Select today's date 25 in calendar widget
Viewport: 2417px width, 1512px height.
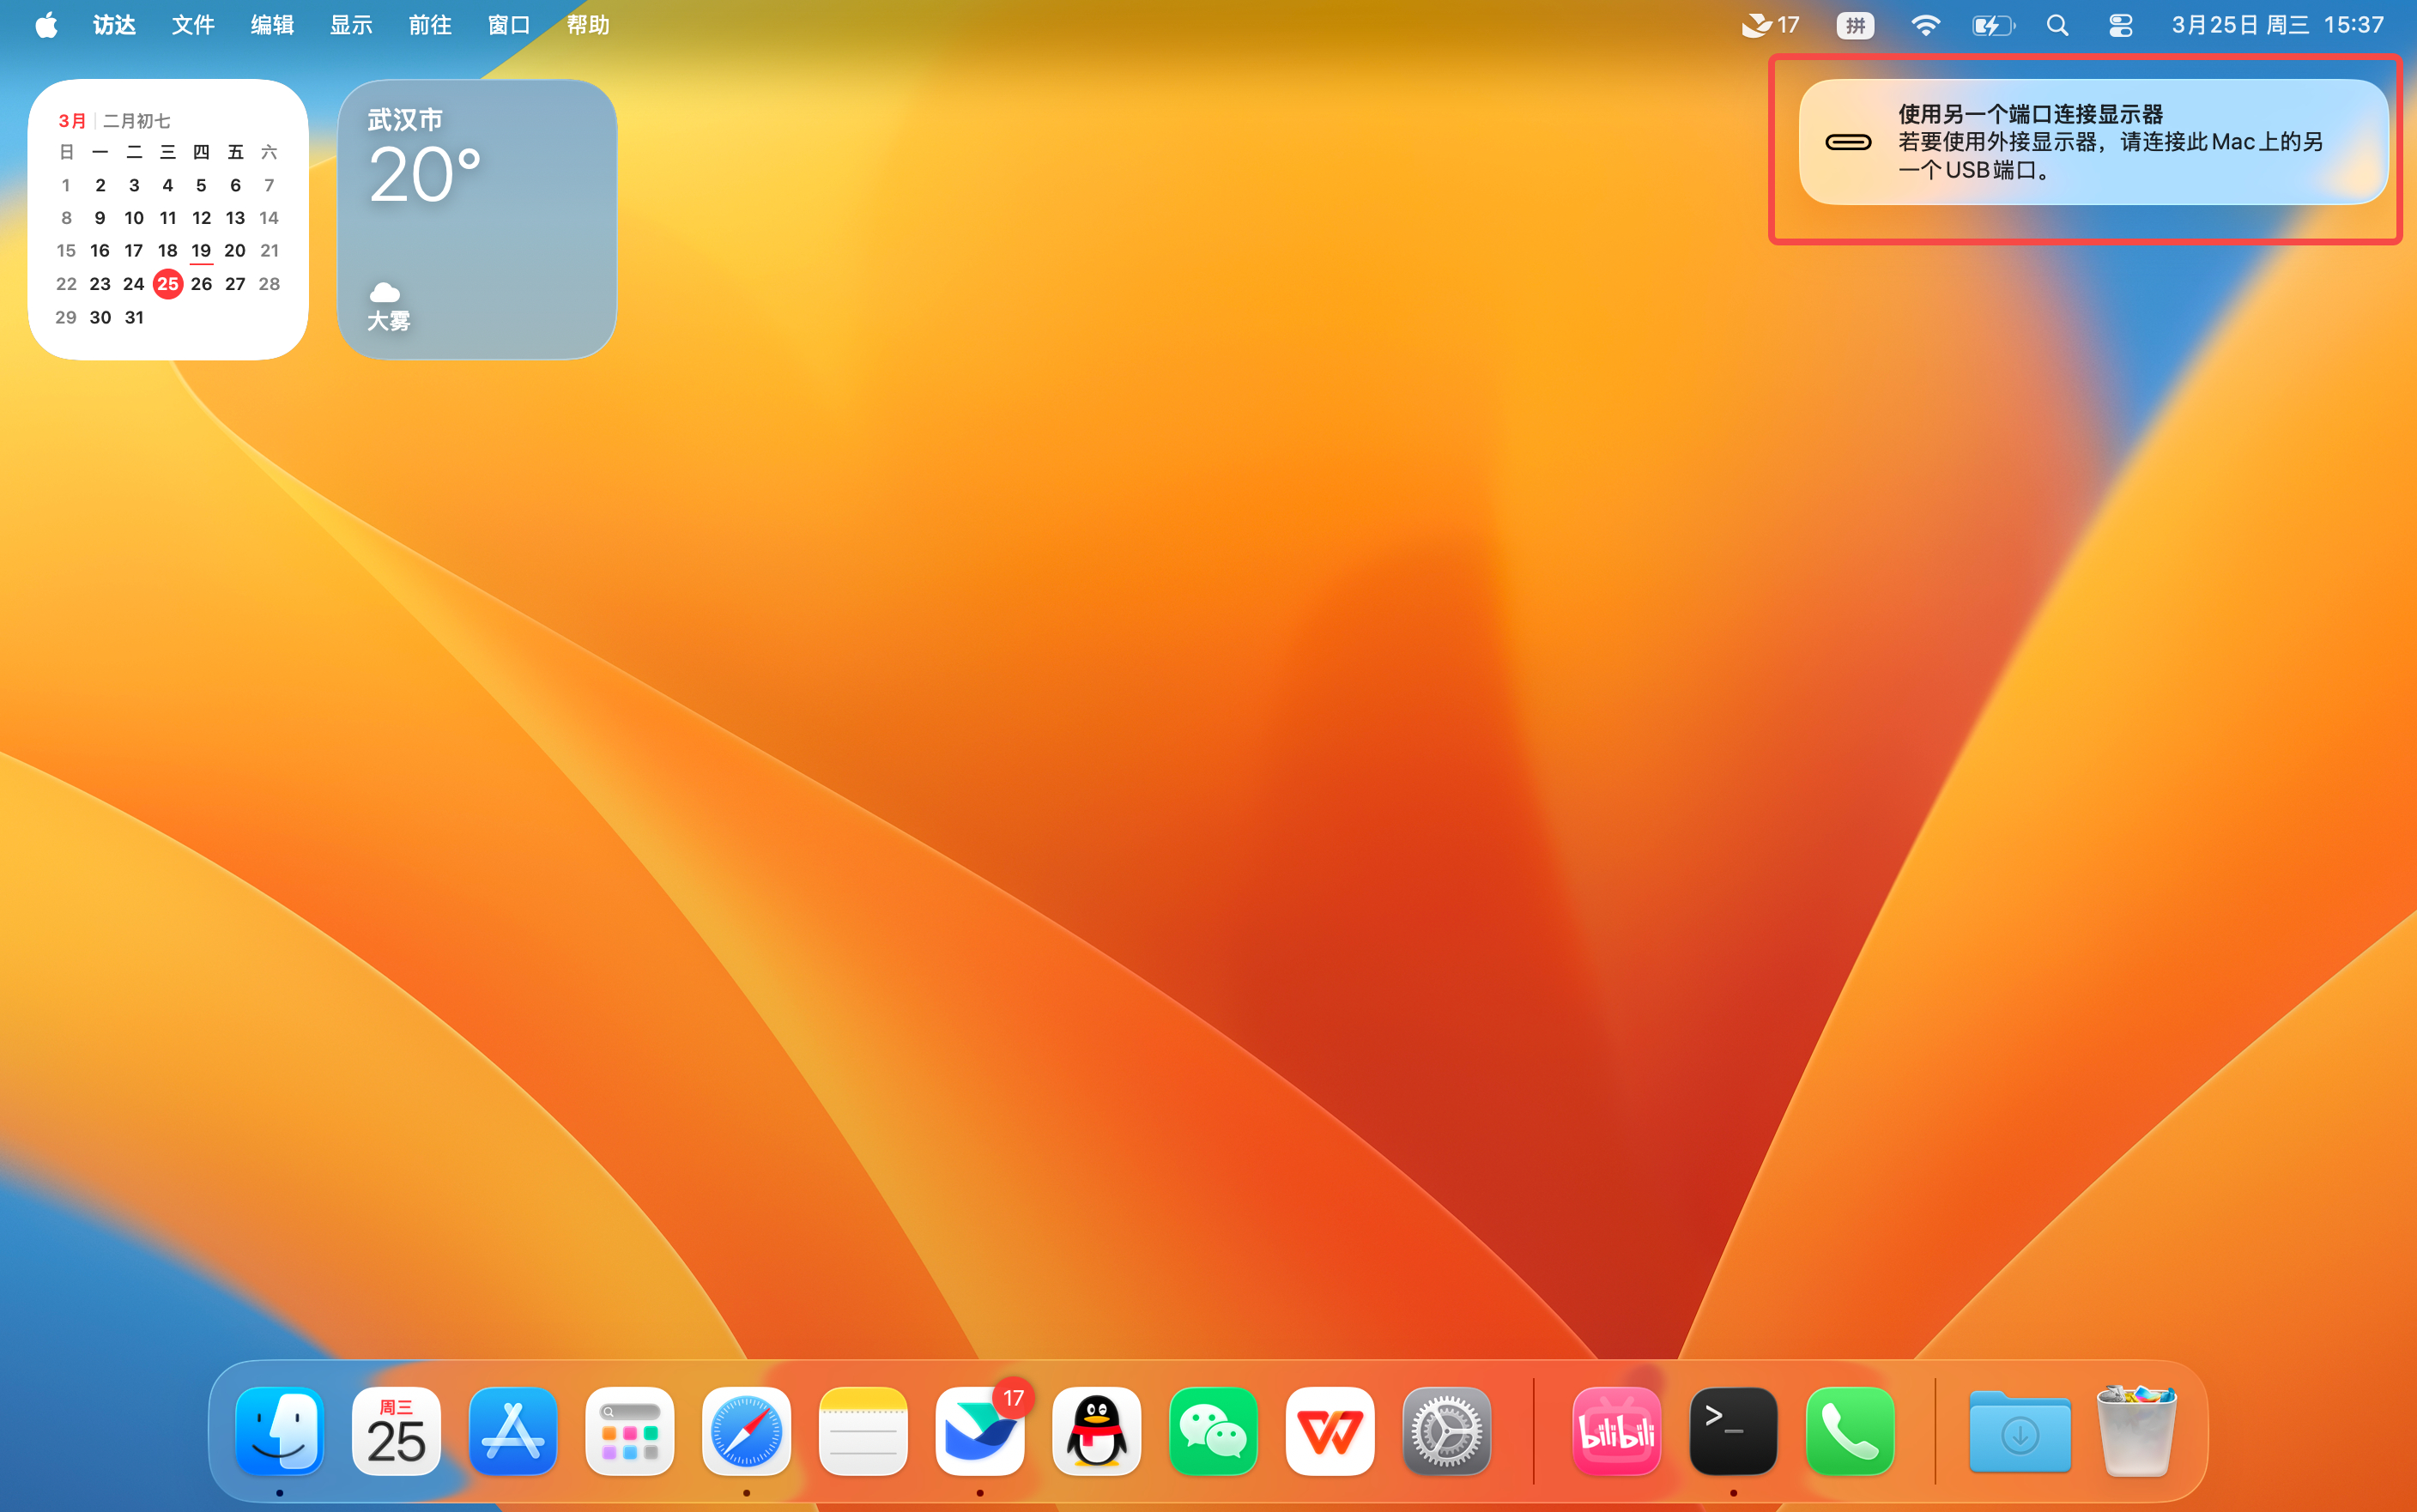click(168, 284)
